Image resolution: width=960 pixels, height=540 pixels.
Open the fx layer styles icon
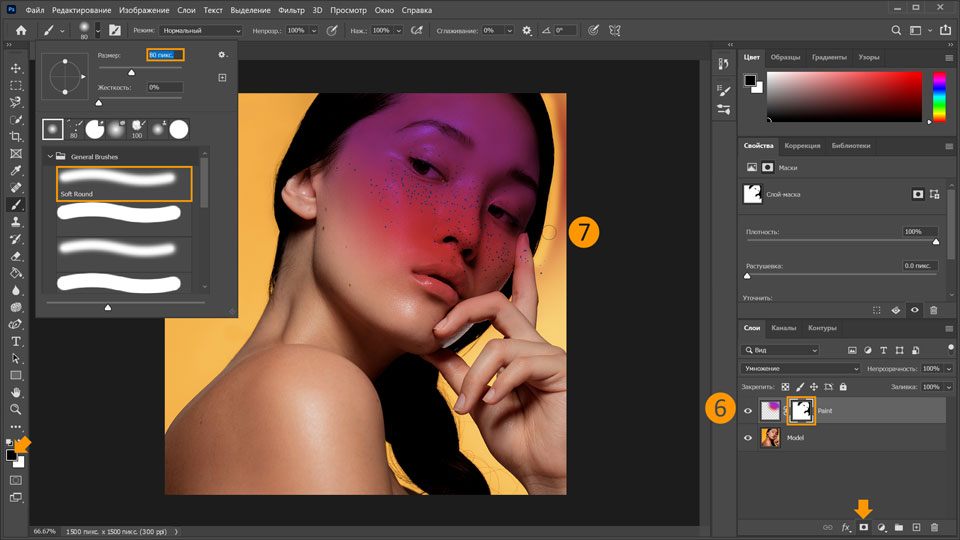[846, 527]
